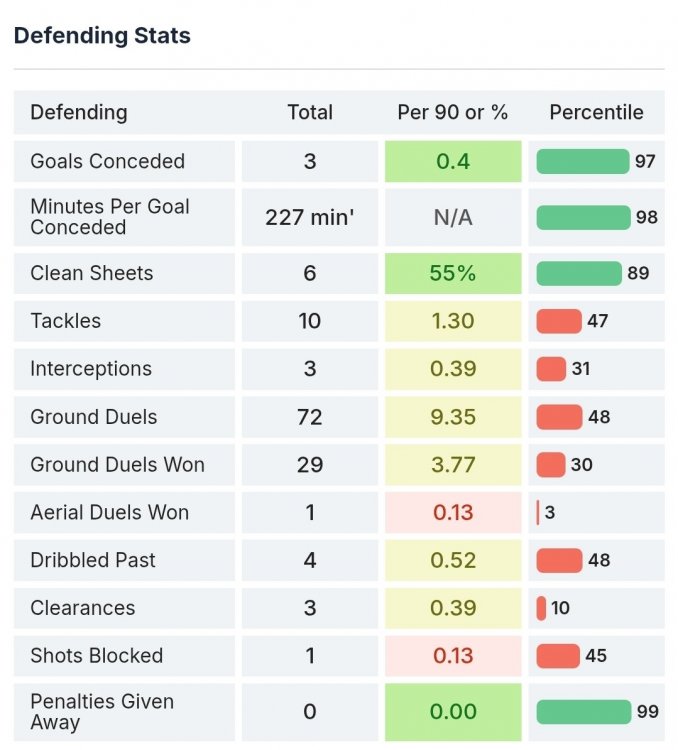Click the Goals Conceded percentile bar (97)
The image size is (678, 750).
click(x=582, y=161)
